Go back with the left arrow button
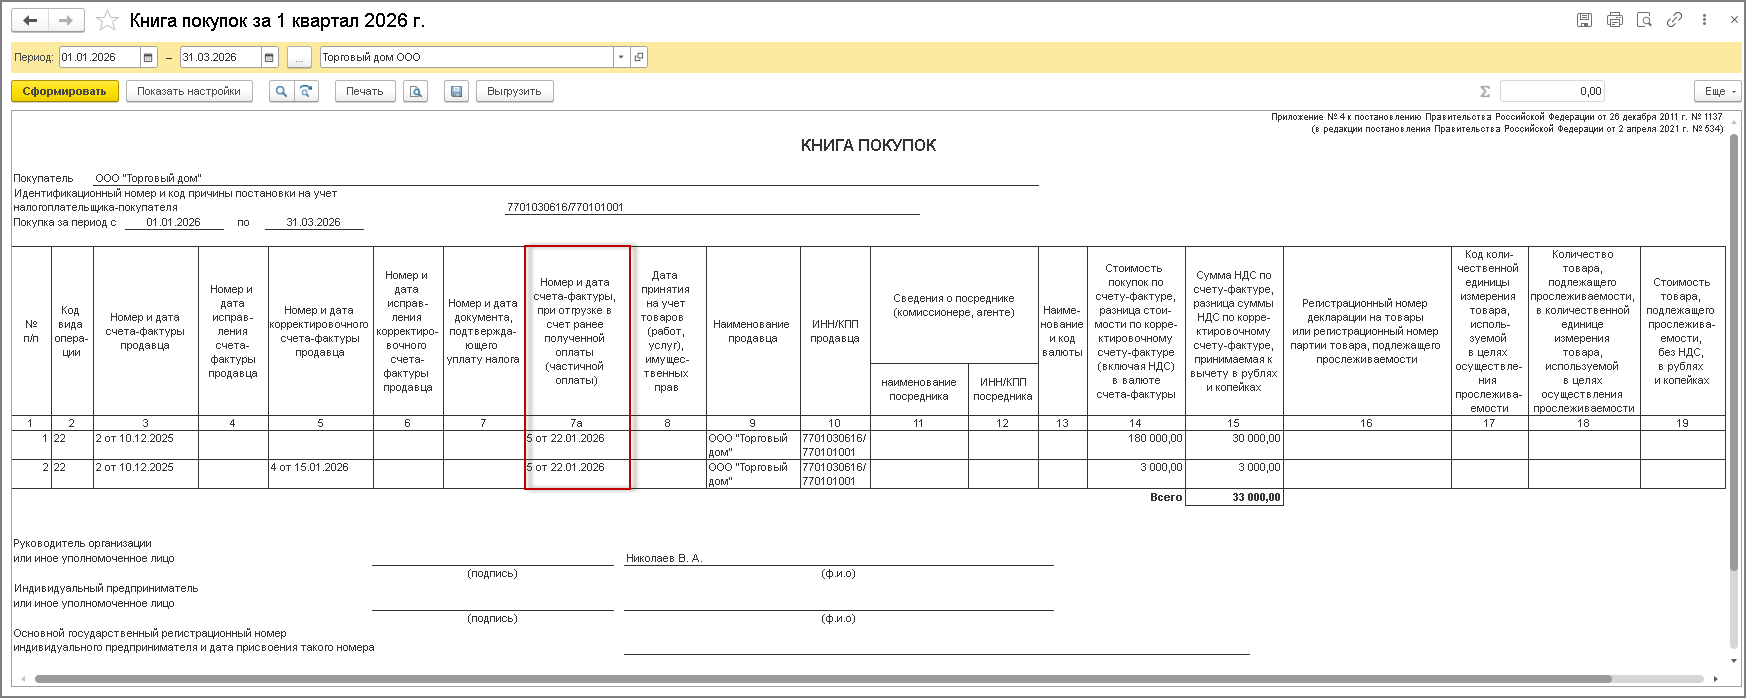This screenshot has width=1746, height=698. [30, 20]
